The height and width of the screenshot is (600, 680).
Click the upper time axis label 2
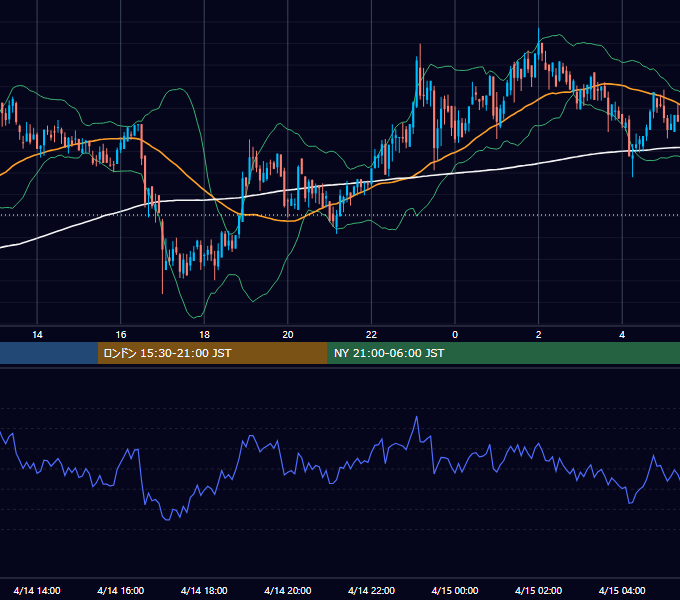pyautogui.click(x=539, y=335)
